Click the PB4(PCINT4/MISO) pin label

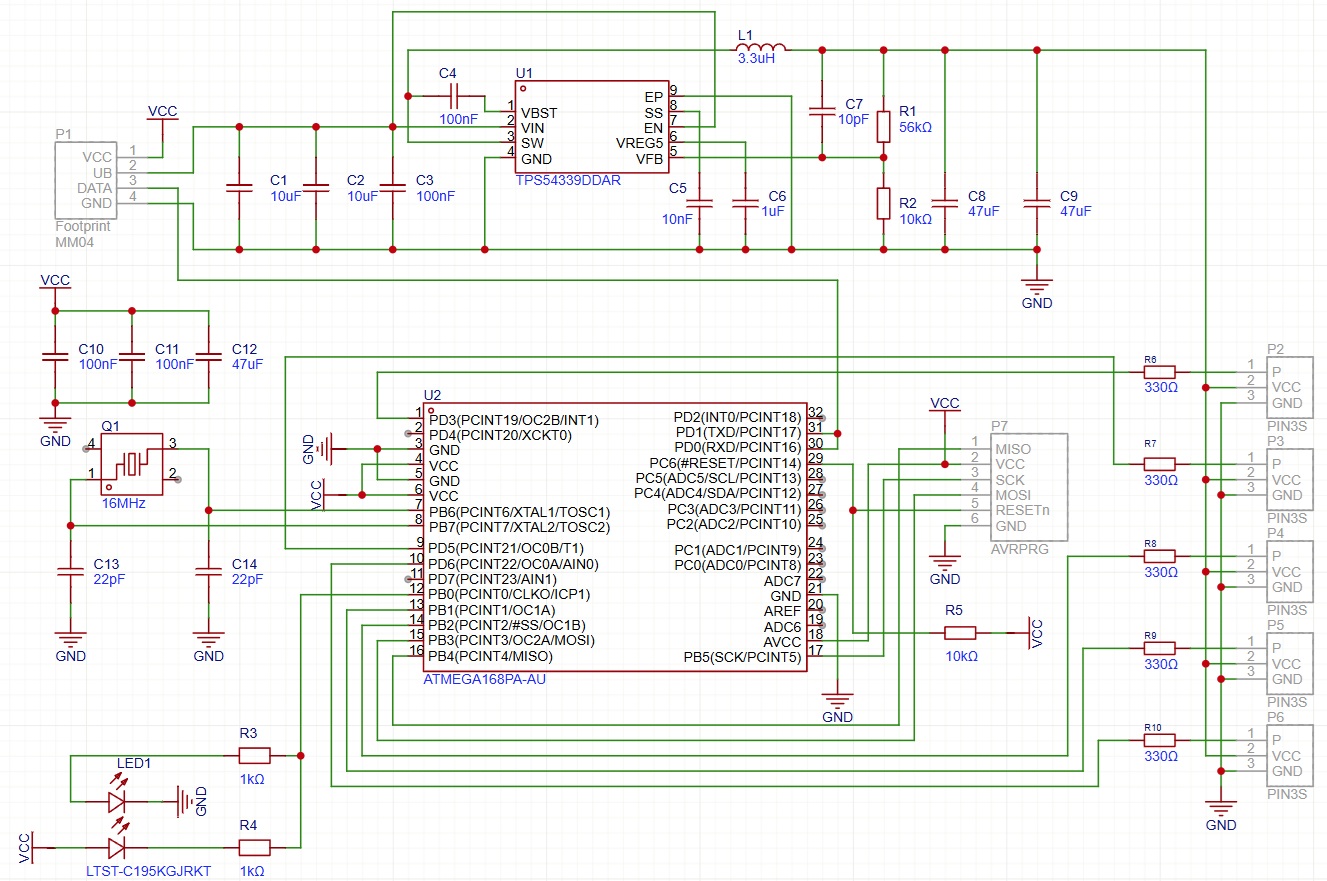491,656
